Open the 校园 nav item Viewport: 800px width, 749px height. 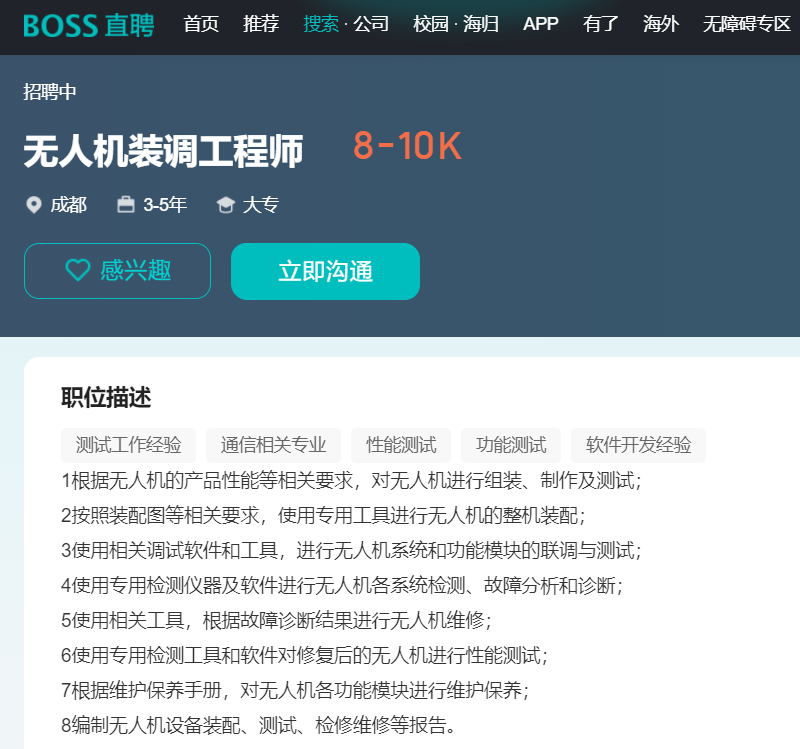click(431, 24)
